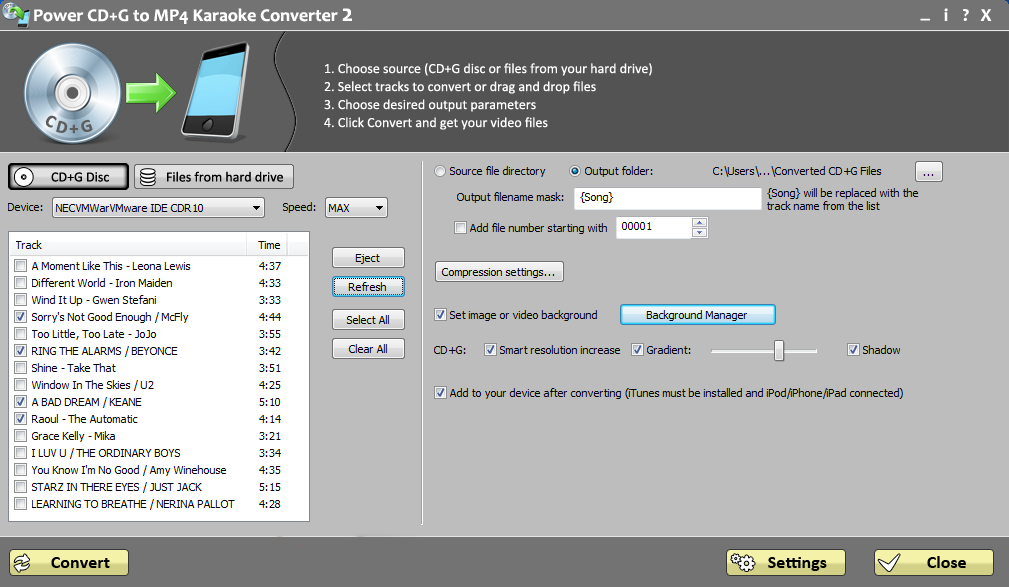Viewport: 1009px width, 587px height.
Task: Switch to CD+G Disc source tab
Action: (x=68, y=177)
